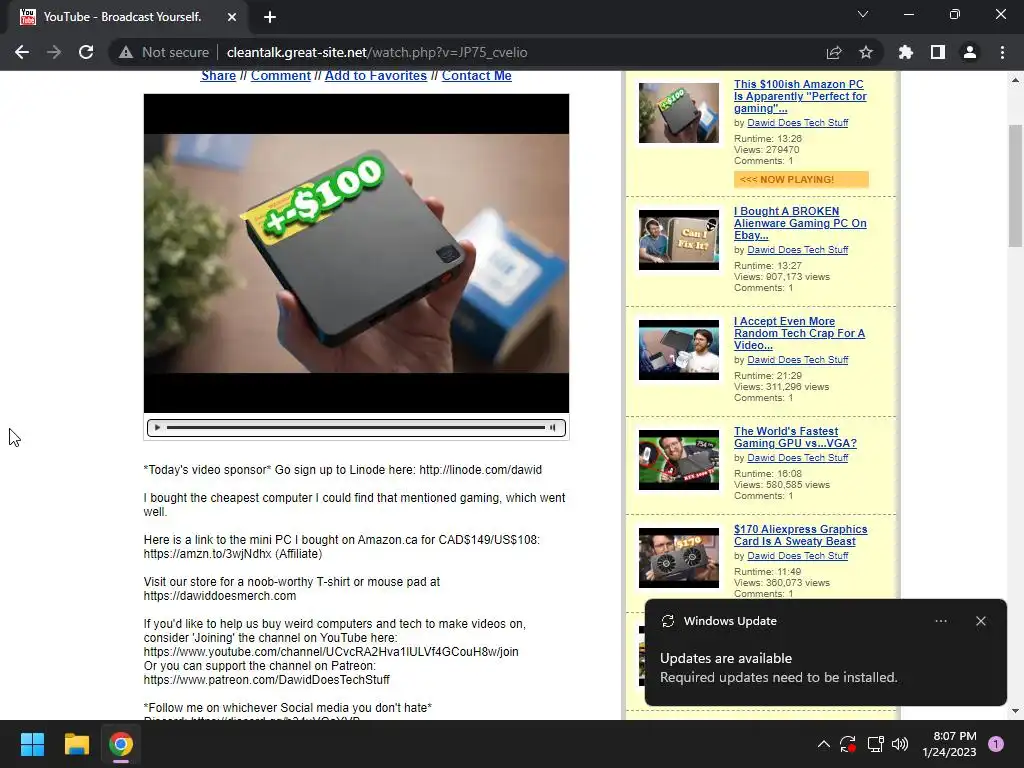
Task: Open I Bought A BROKEN Alienware video link
Action: tap(800, 223)
